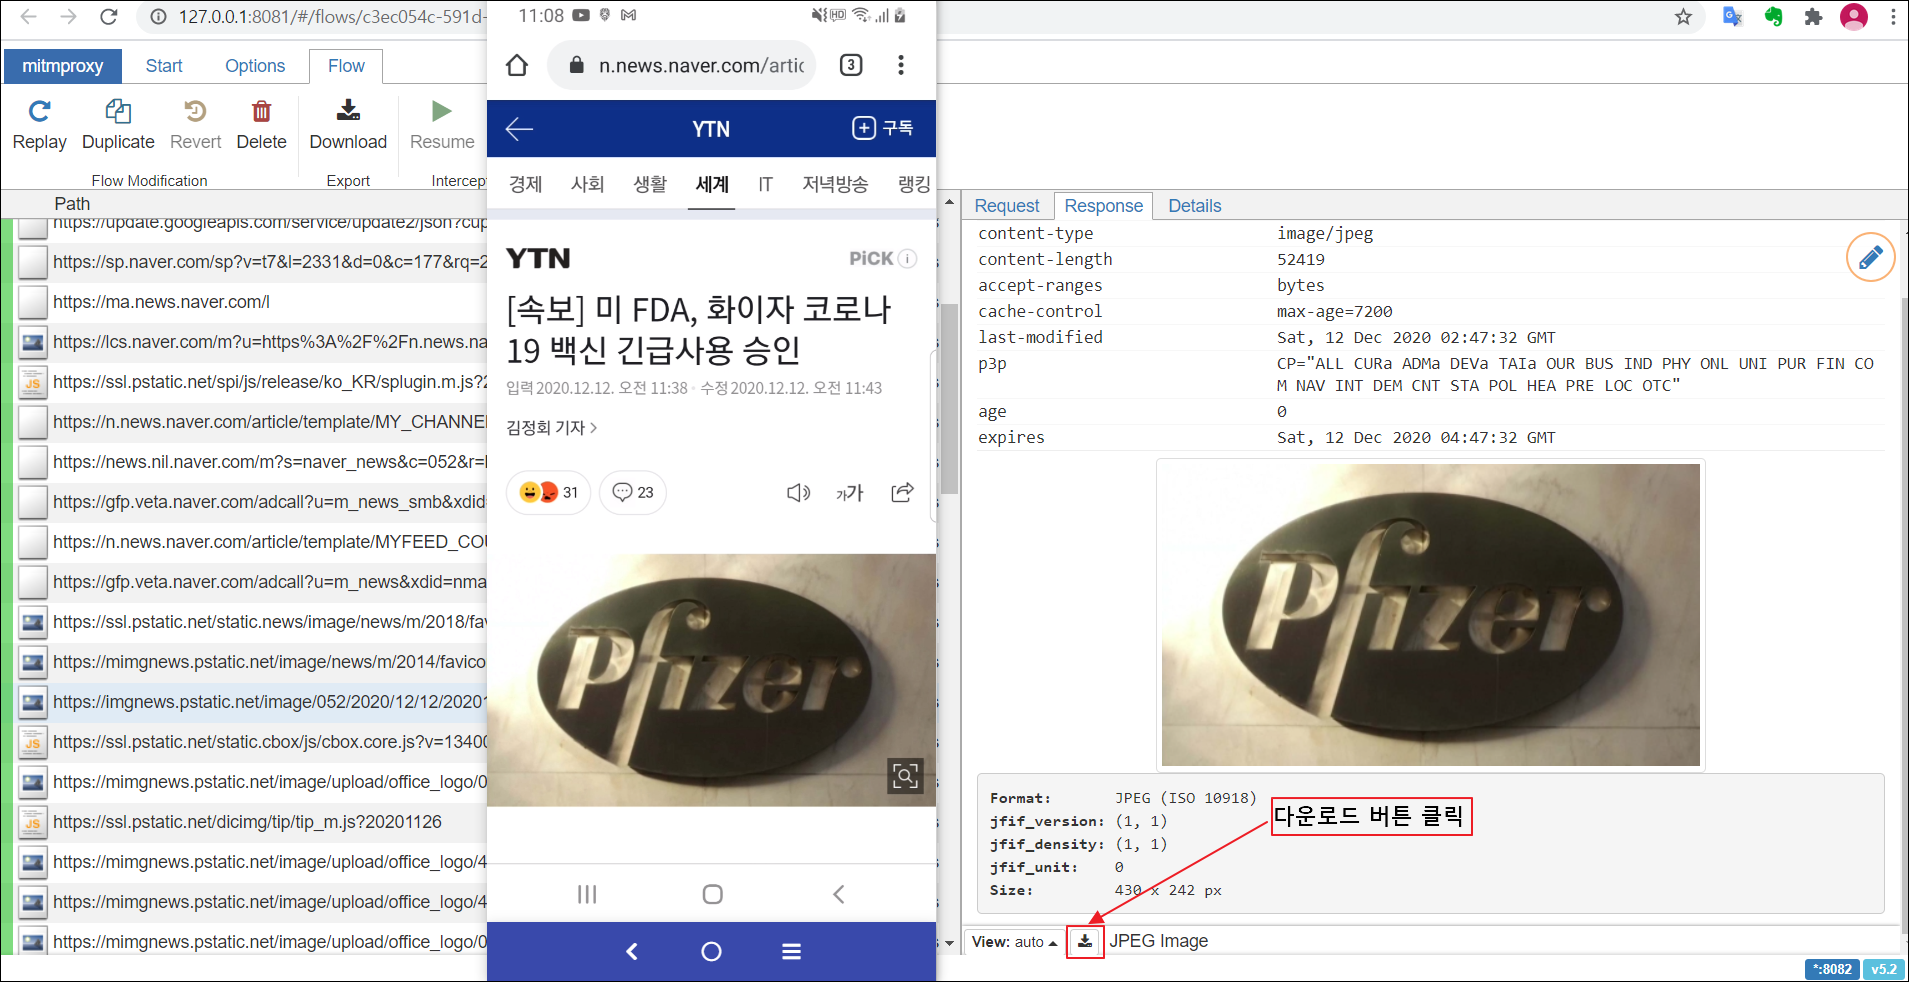
Task: Open the Chrome profile avatar
Action: tap(1854, 16)
